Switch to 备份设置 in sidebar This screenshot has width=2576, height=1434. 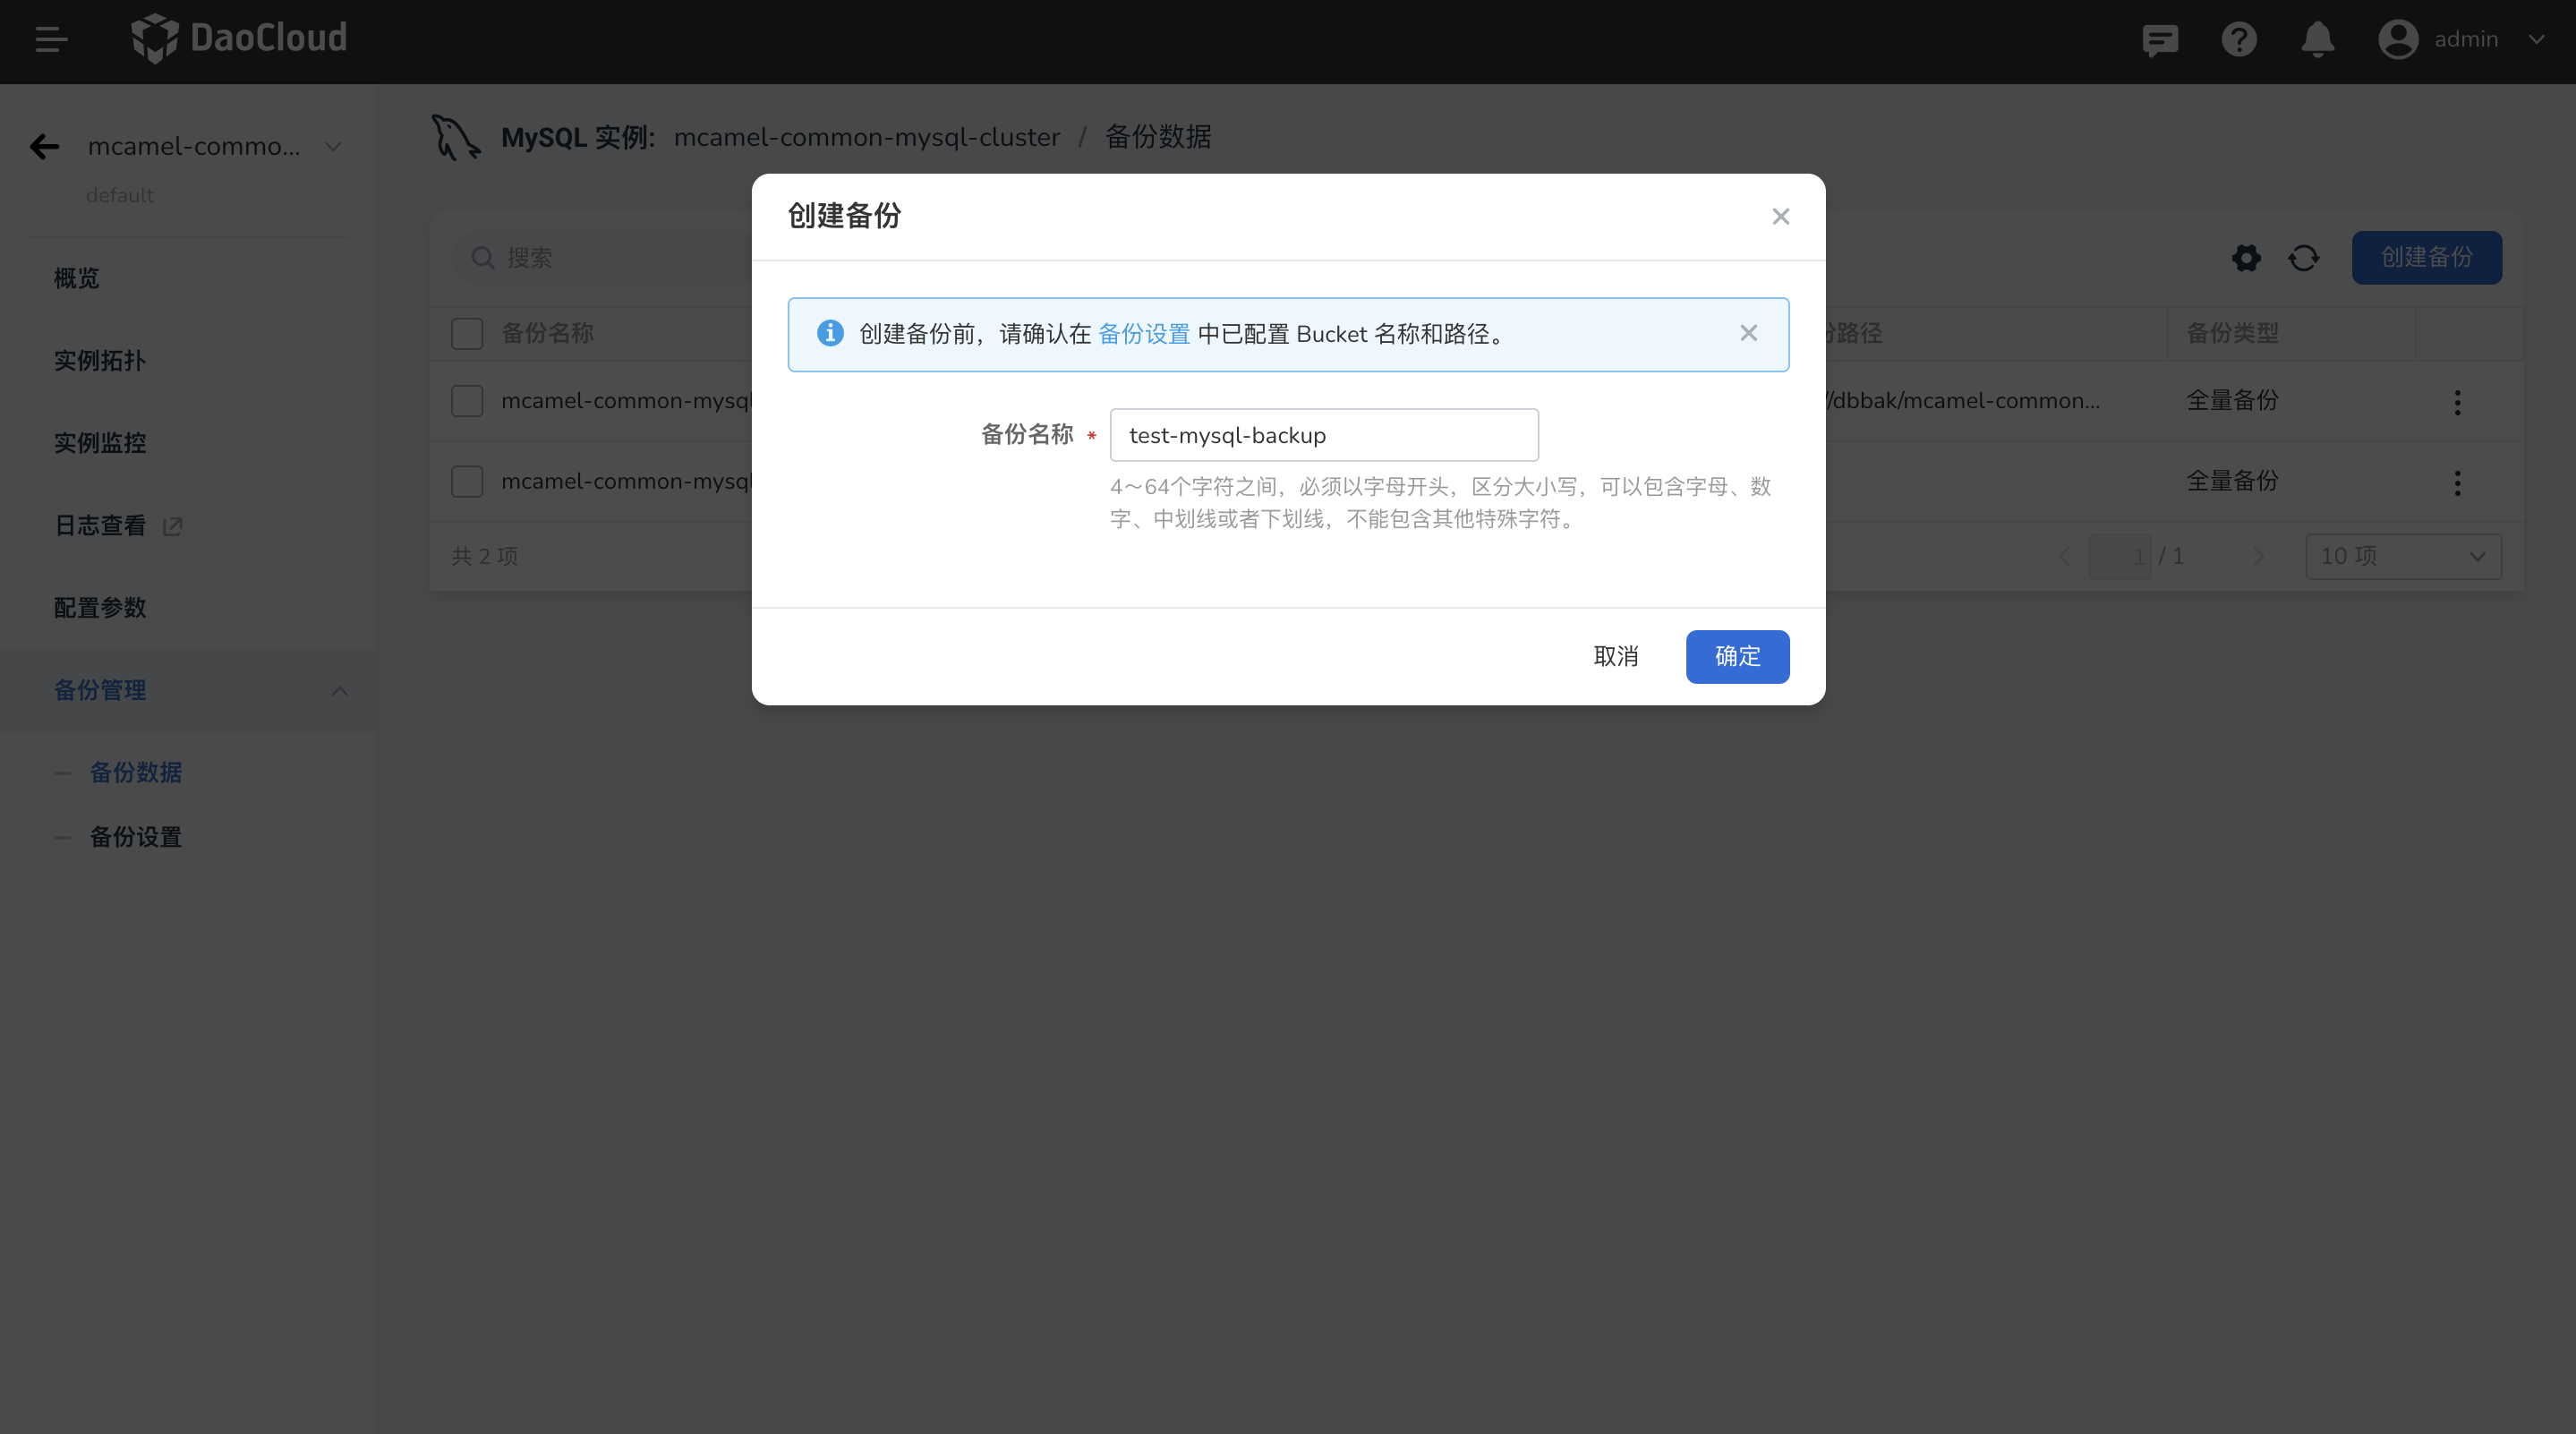pyautogui.click(x=135, y=837)
